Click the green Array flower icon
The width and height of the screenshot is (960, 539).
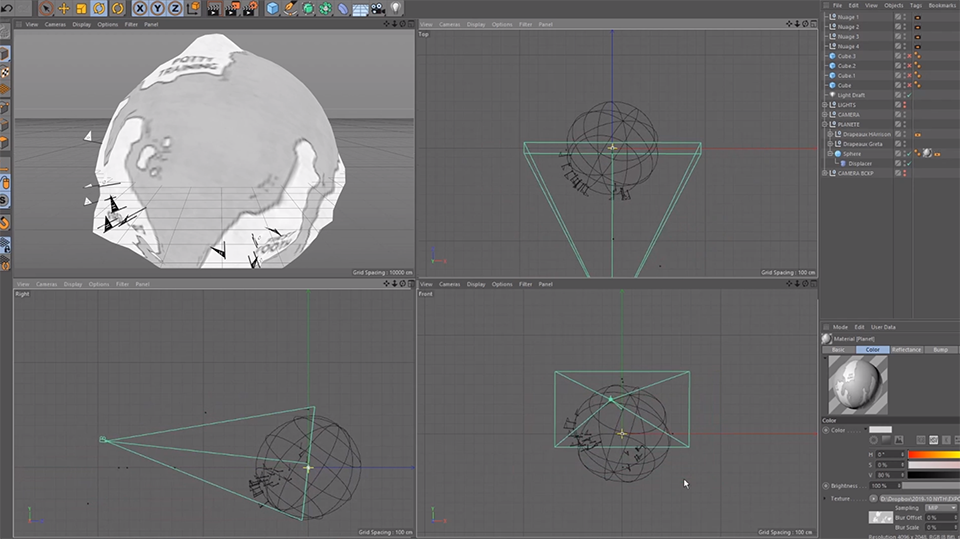(325, 8)
